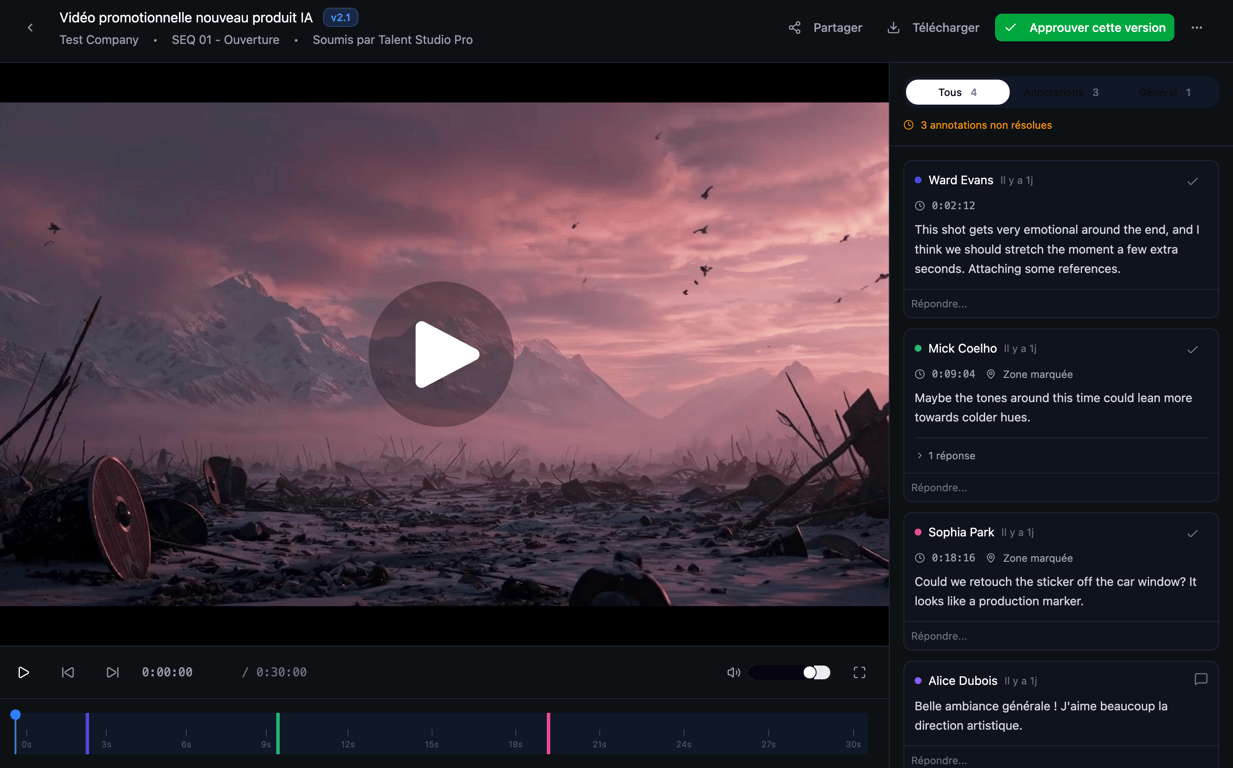This screenshot has height=768, width=1233.
Task: Click the blue playhead on the timeline
Action: [15, 715]
